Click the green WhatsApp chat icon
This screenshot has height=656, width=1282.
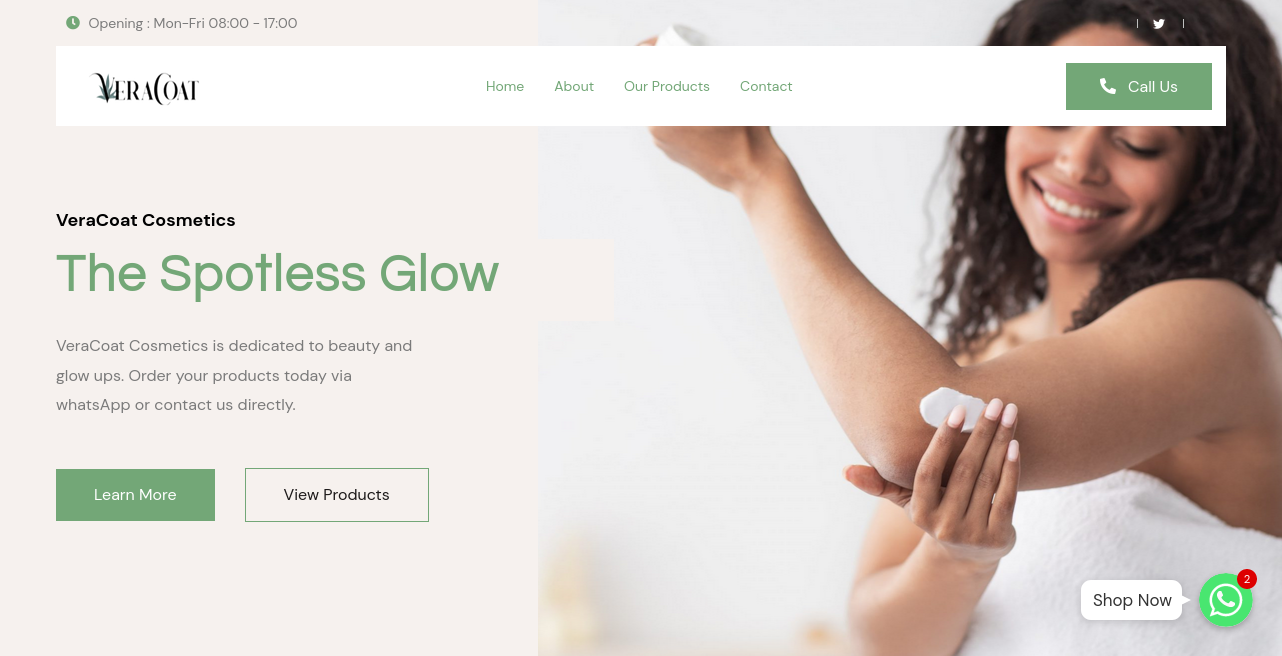1226,600
